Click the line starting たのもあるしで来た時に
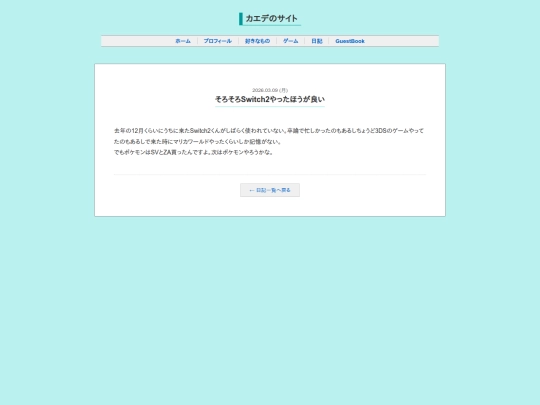 [198, 142]
